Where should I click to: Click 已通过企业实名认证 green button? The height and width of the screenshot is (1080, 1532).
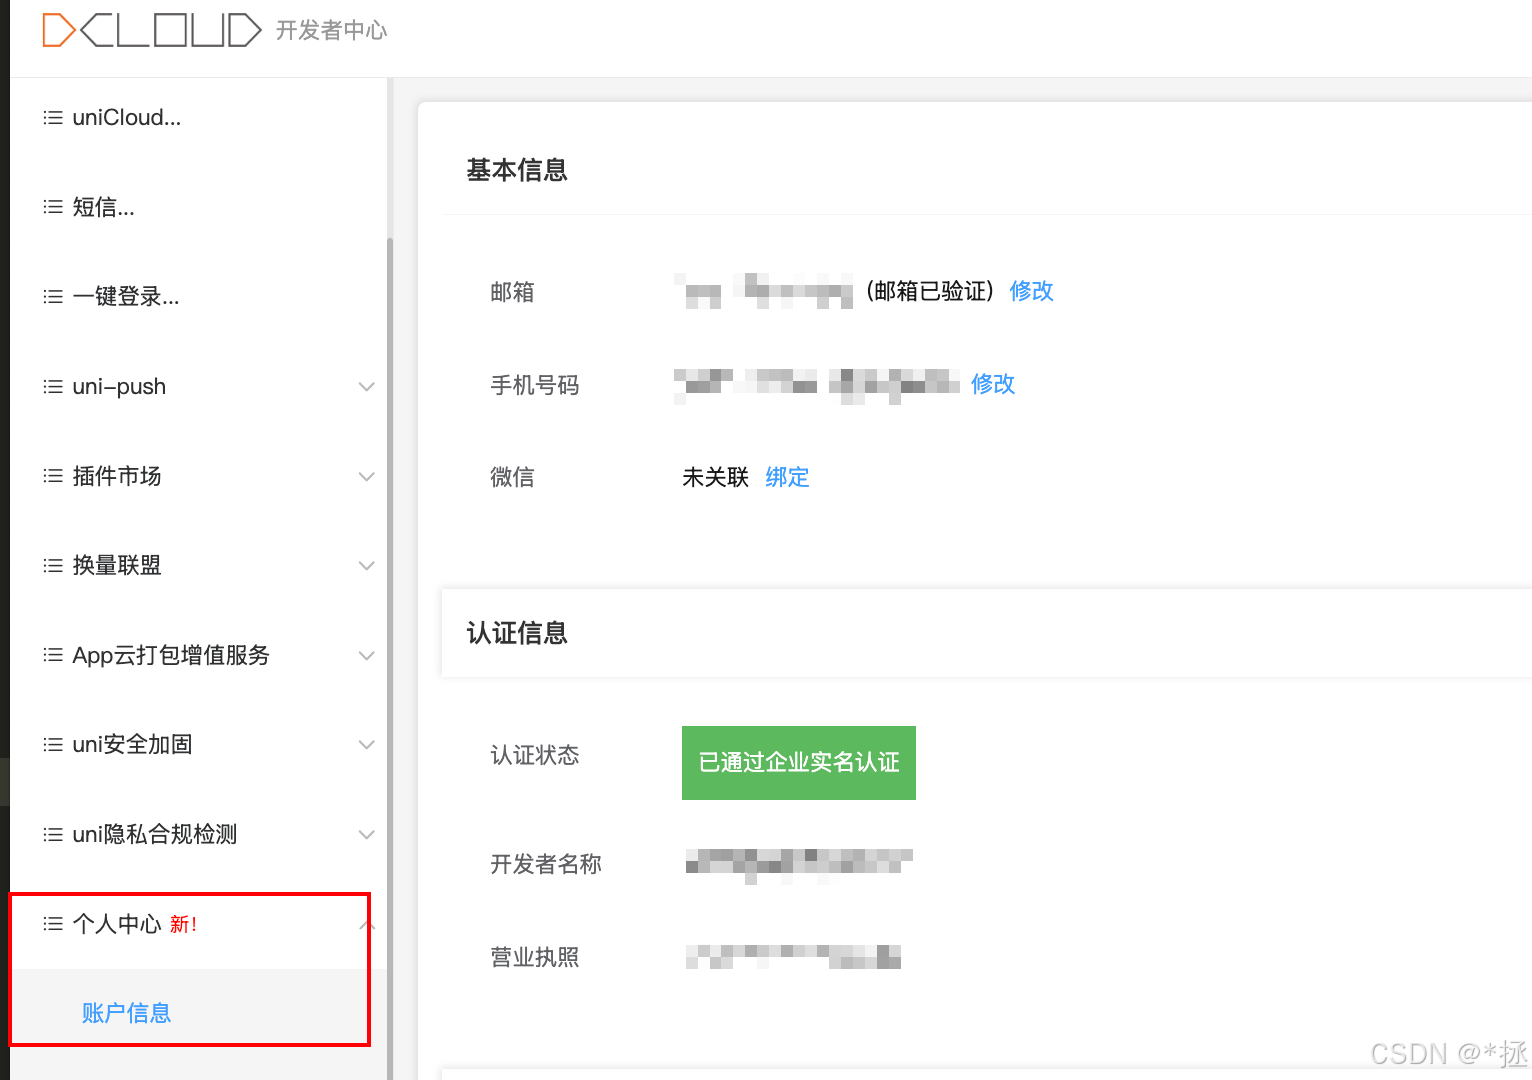[x=799, y=763]
